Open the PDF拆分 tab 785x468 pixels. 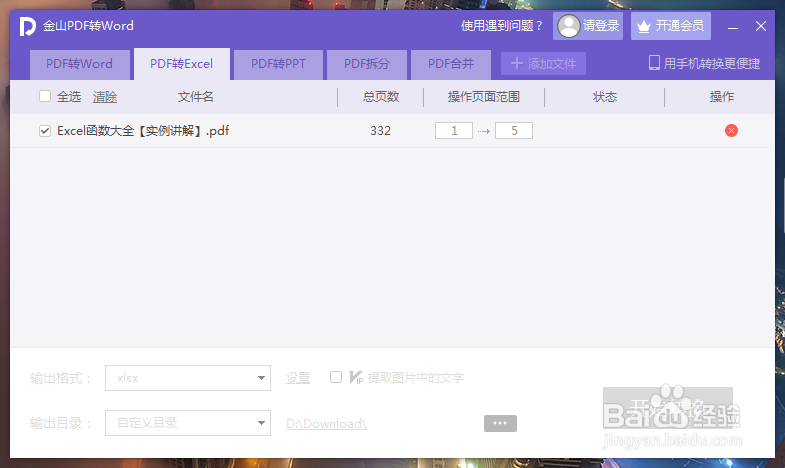click(x=366, y=65)
